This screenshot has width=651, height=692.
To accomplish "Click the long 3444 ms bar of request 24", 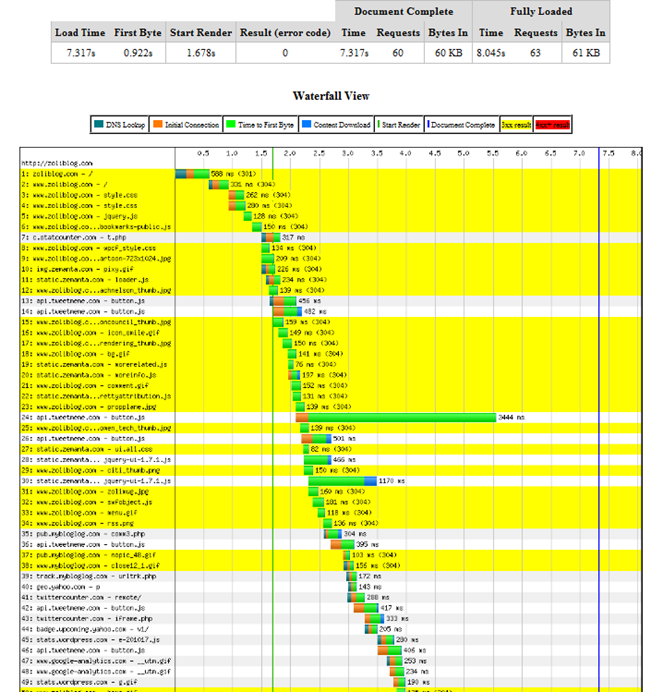I will coord(396,417).
